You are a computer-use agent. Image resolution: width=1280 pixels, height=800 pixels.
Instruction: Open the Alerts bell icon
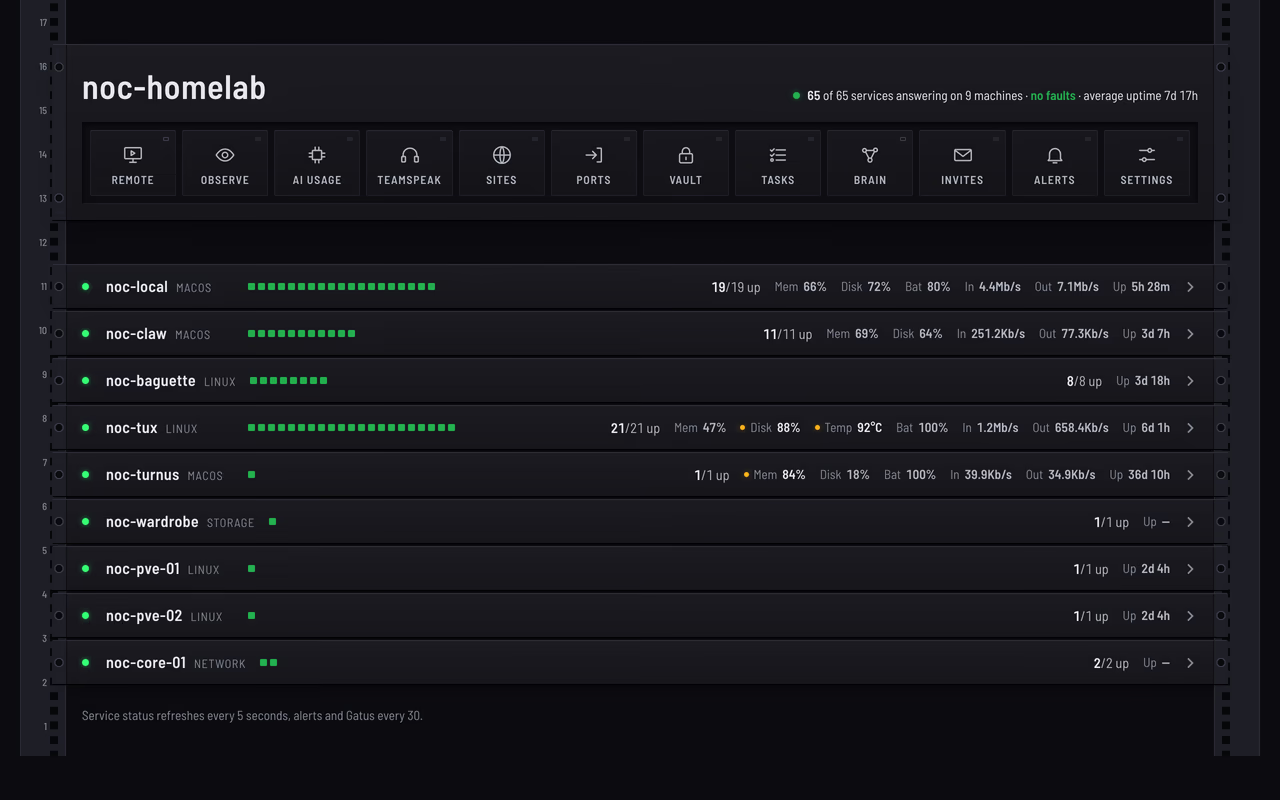[x=1054, y=155]
